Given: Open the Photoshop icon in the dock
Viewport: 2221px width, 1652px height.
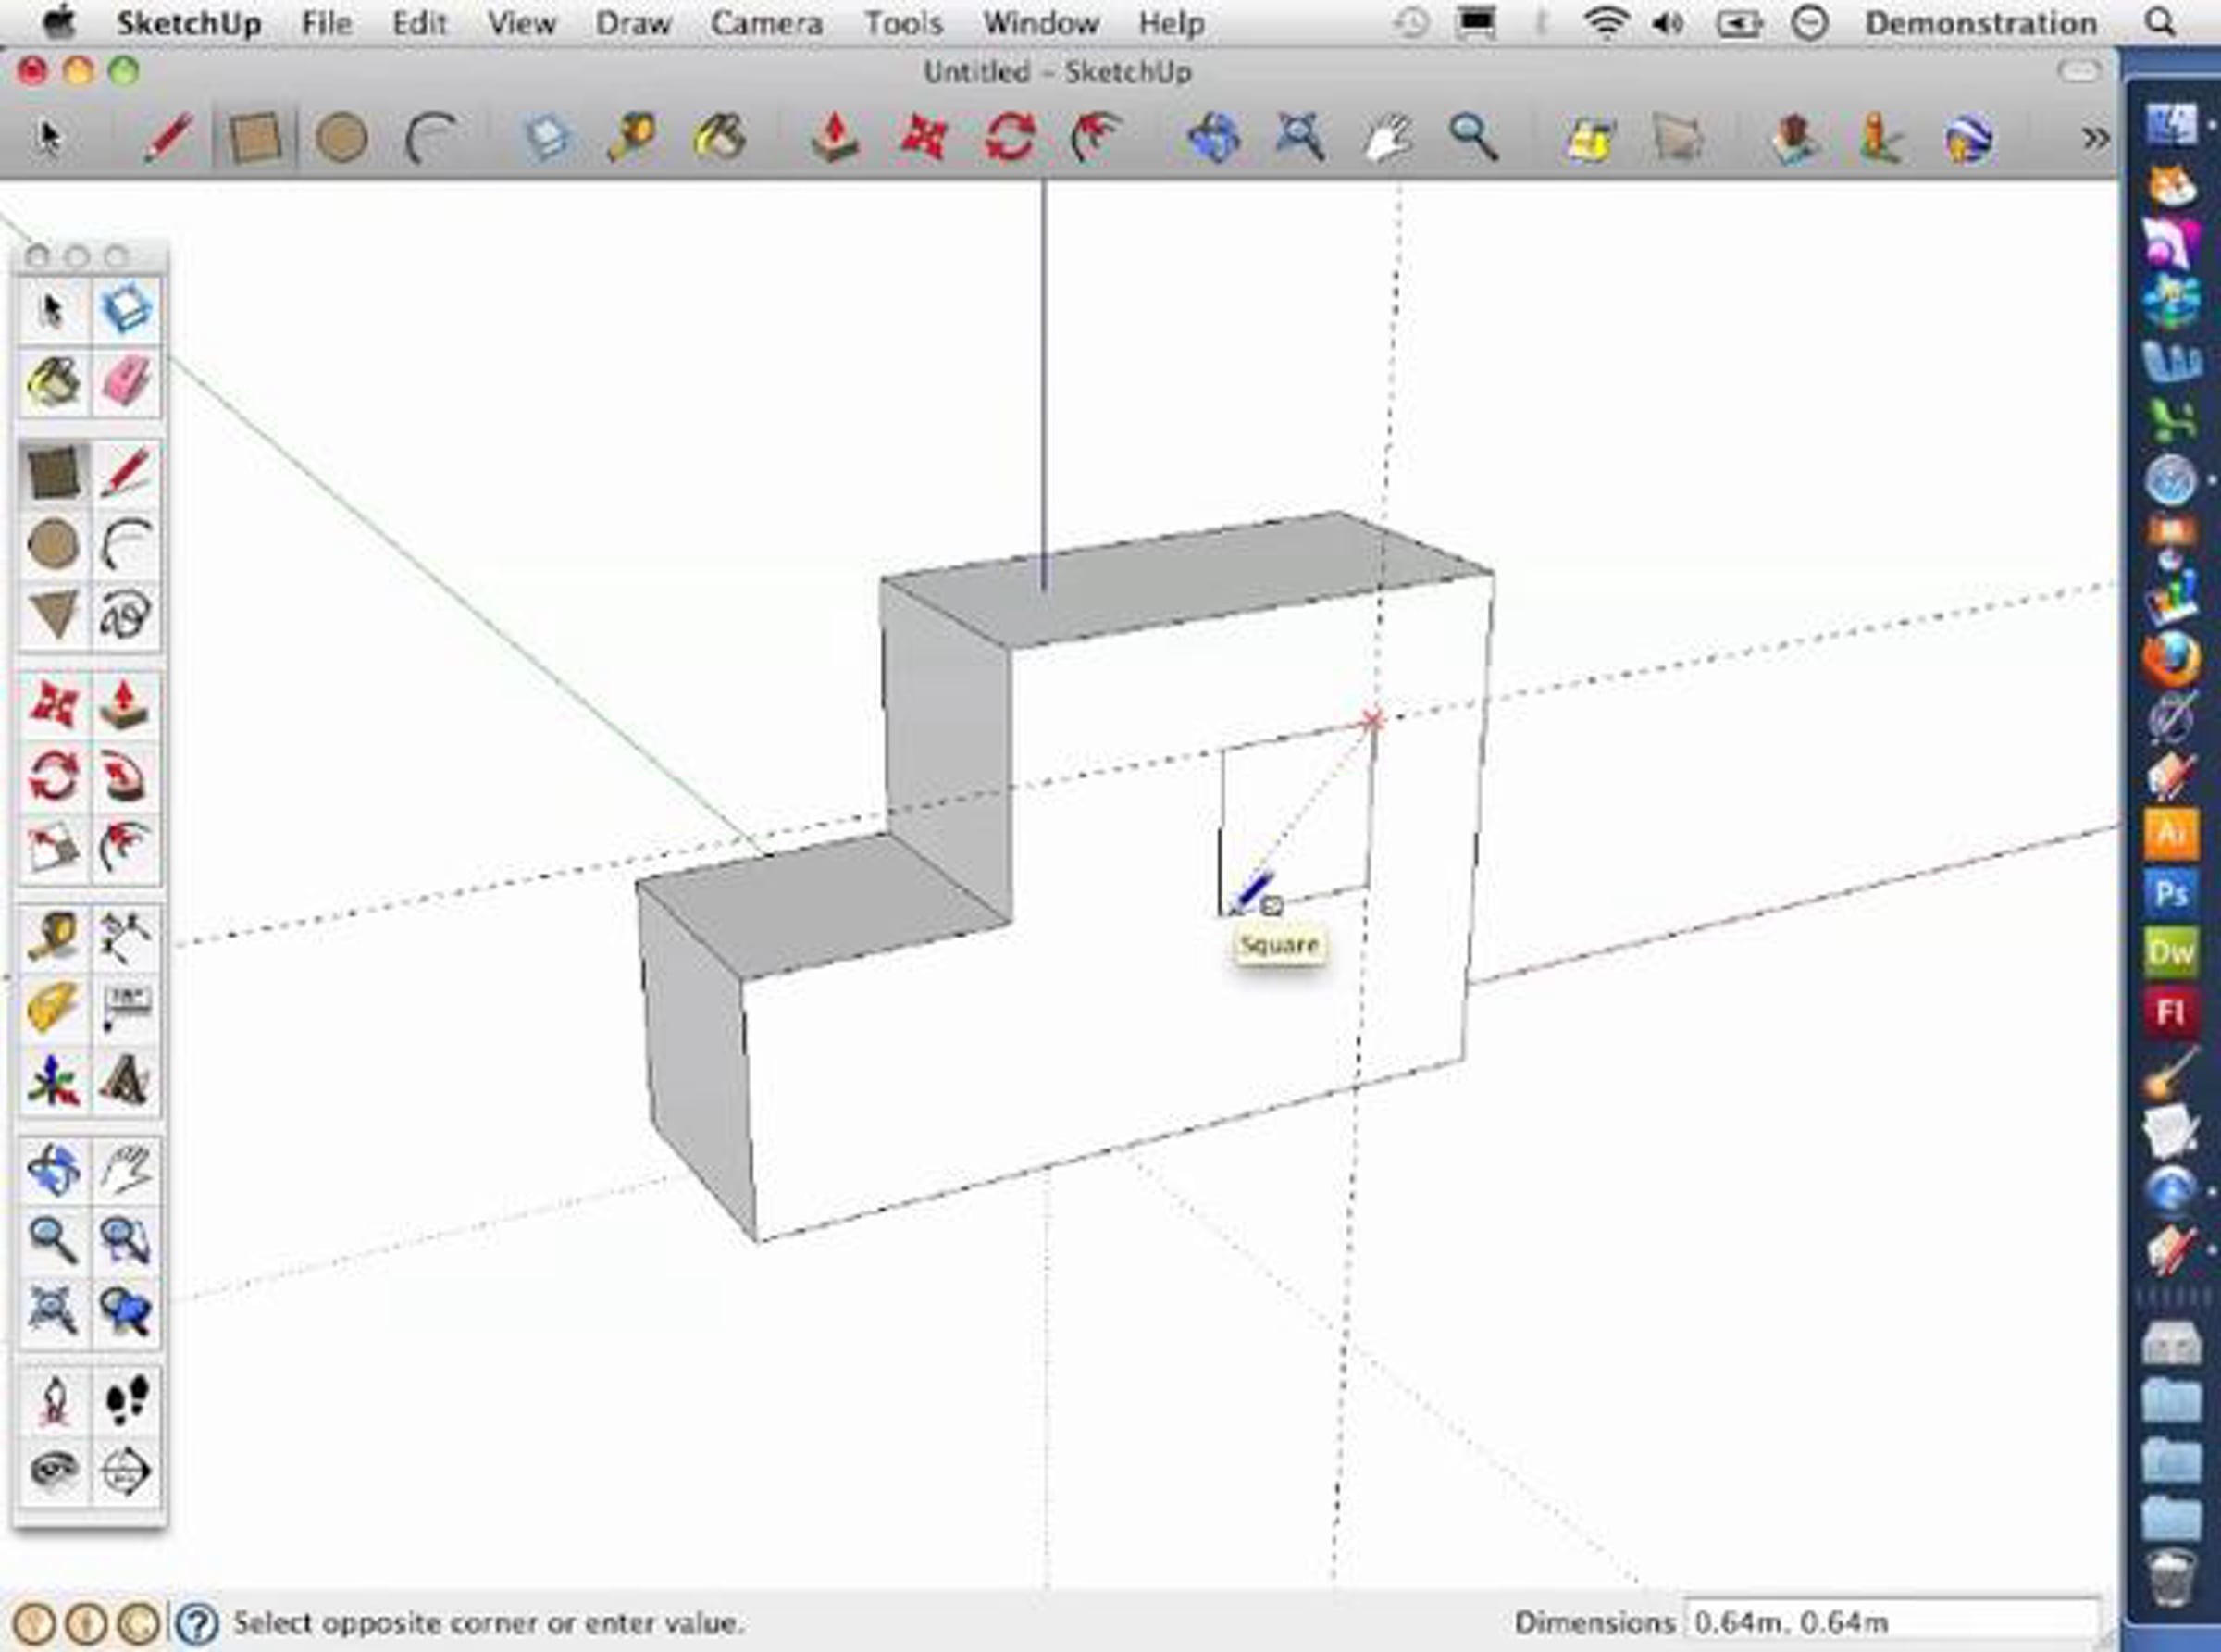Looking at the screenshot, I should pos(2170,892).
